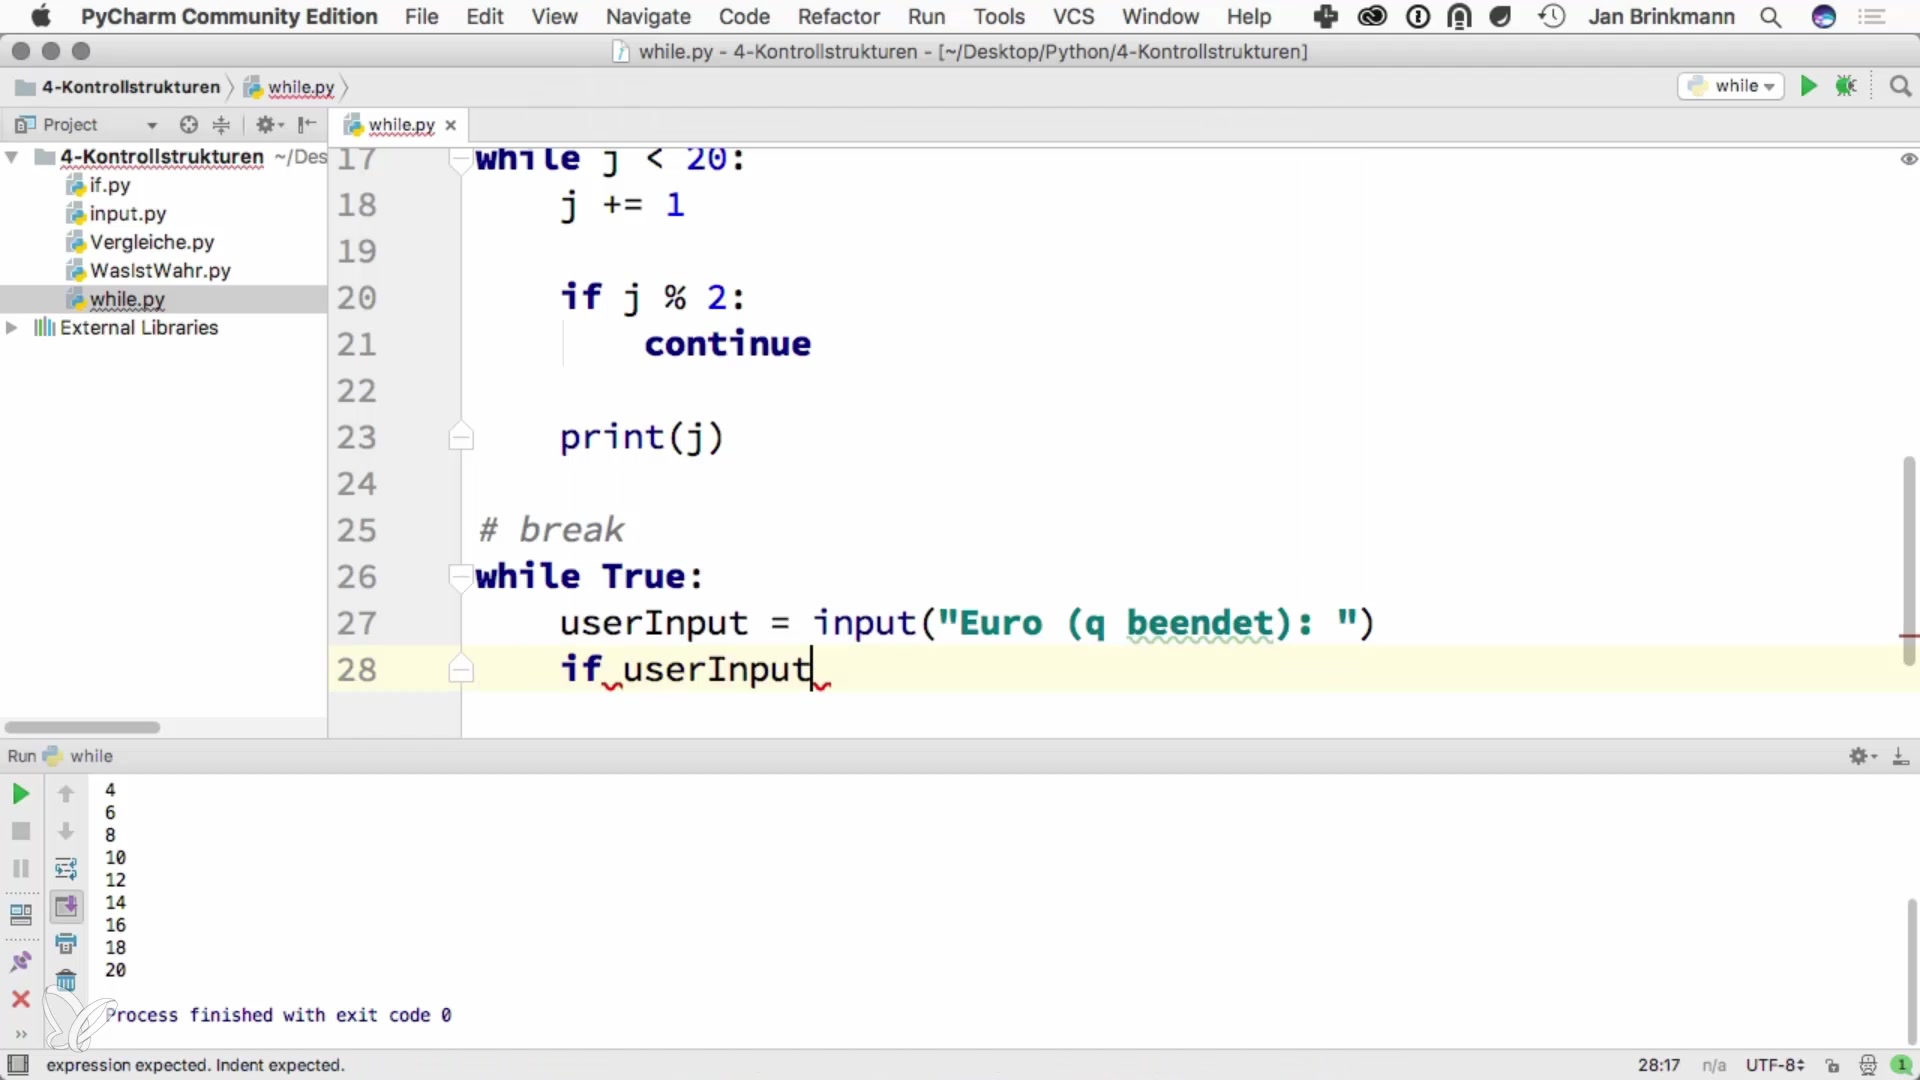Close the Run panel with red X
Screen dimensions: 1920x1080
pos(20,999)
